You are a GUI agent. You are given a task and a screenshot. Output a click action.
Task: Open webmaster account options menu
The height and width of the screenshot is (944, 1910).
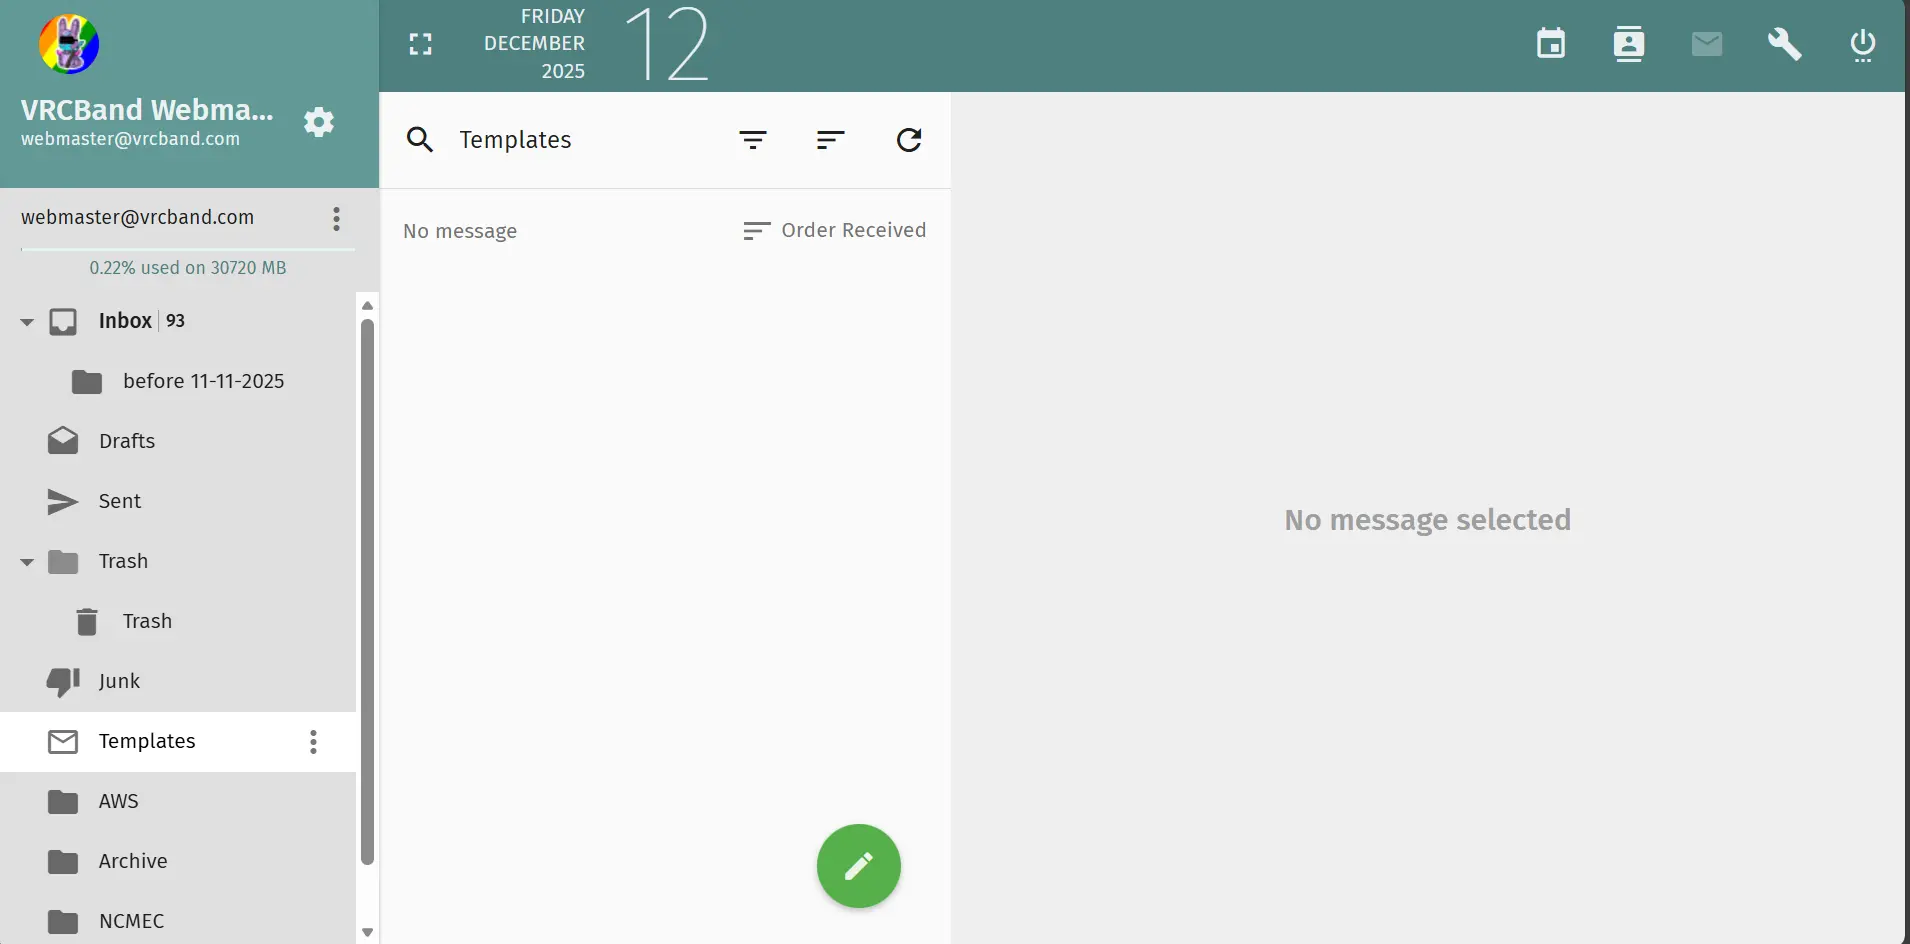336,218
